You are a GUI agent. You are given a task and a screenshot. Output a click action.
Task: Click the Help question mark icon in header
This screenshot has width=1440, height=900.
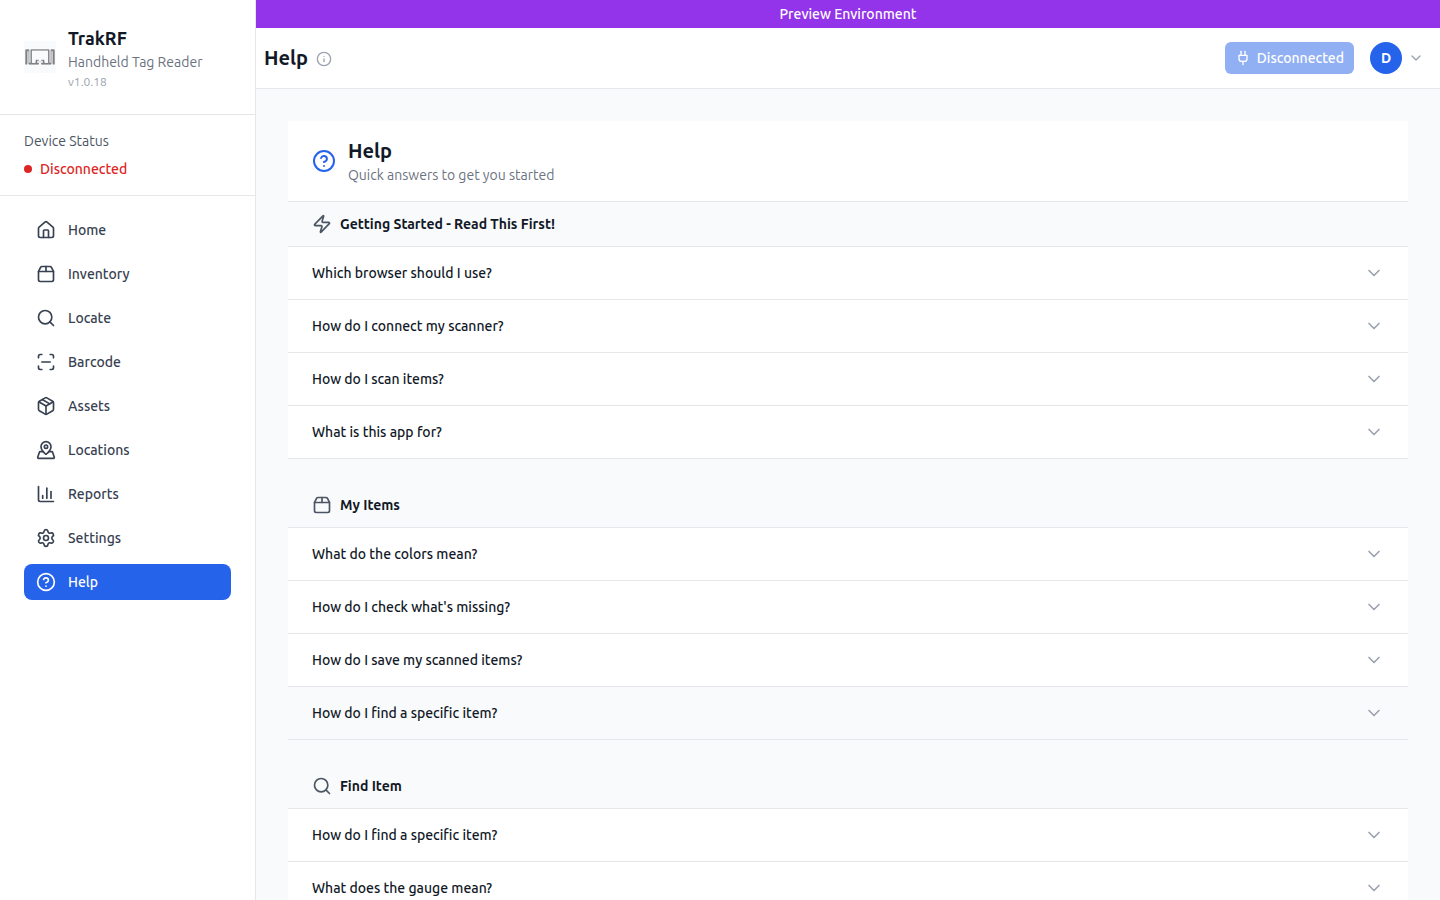pos(322,160)
